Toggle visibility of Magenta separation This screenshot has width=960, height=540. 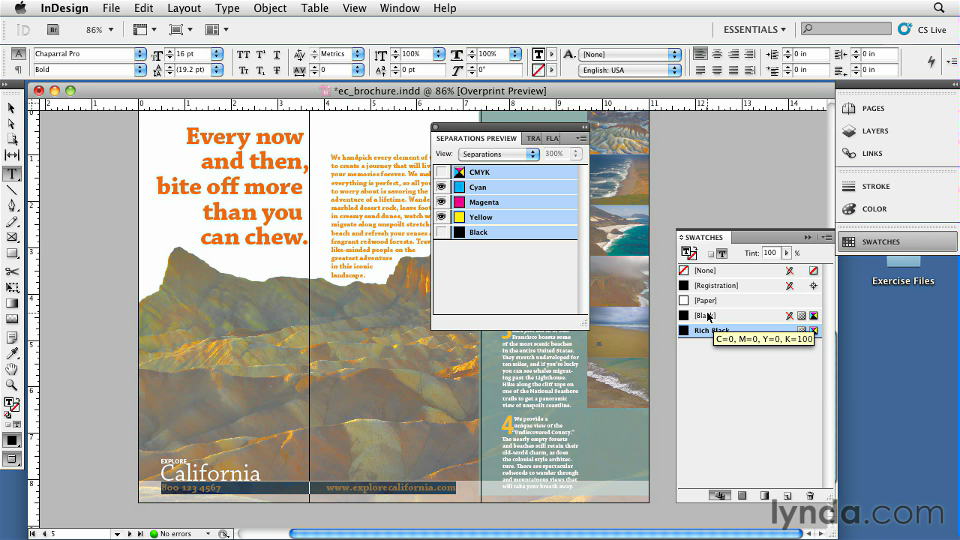click(441, 202)
